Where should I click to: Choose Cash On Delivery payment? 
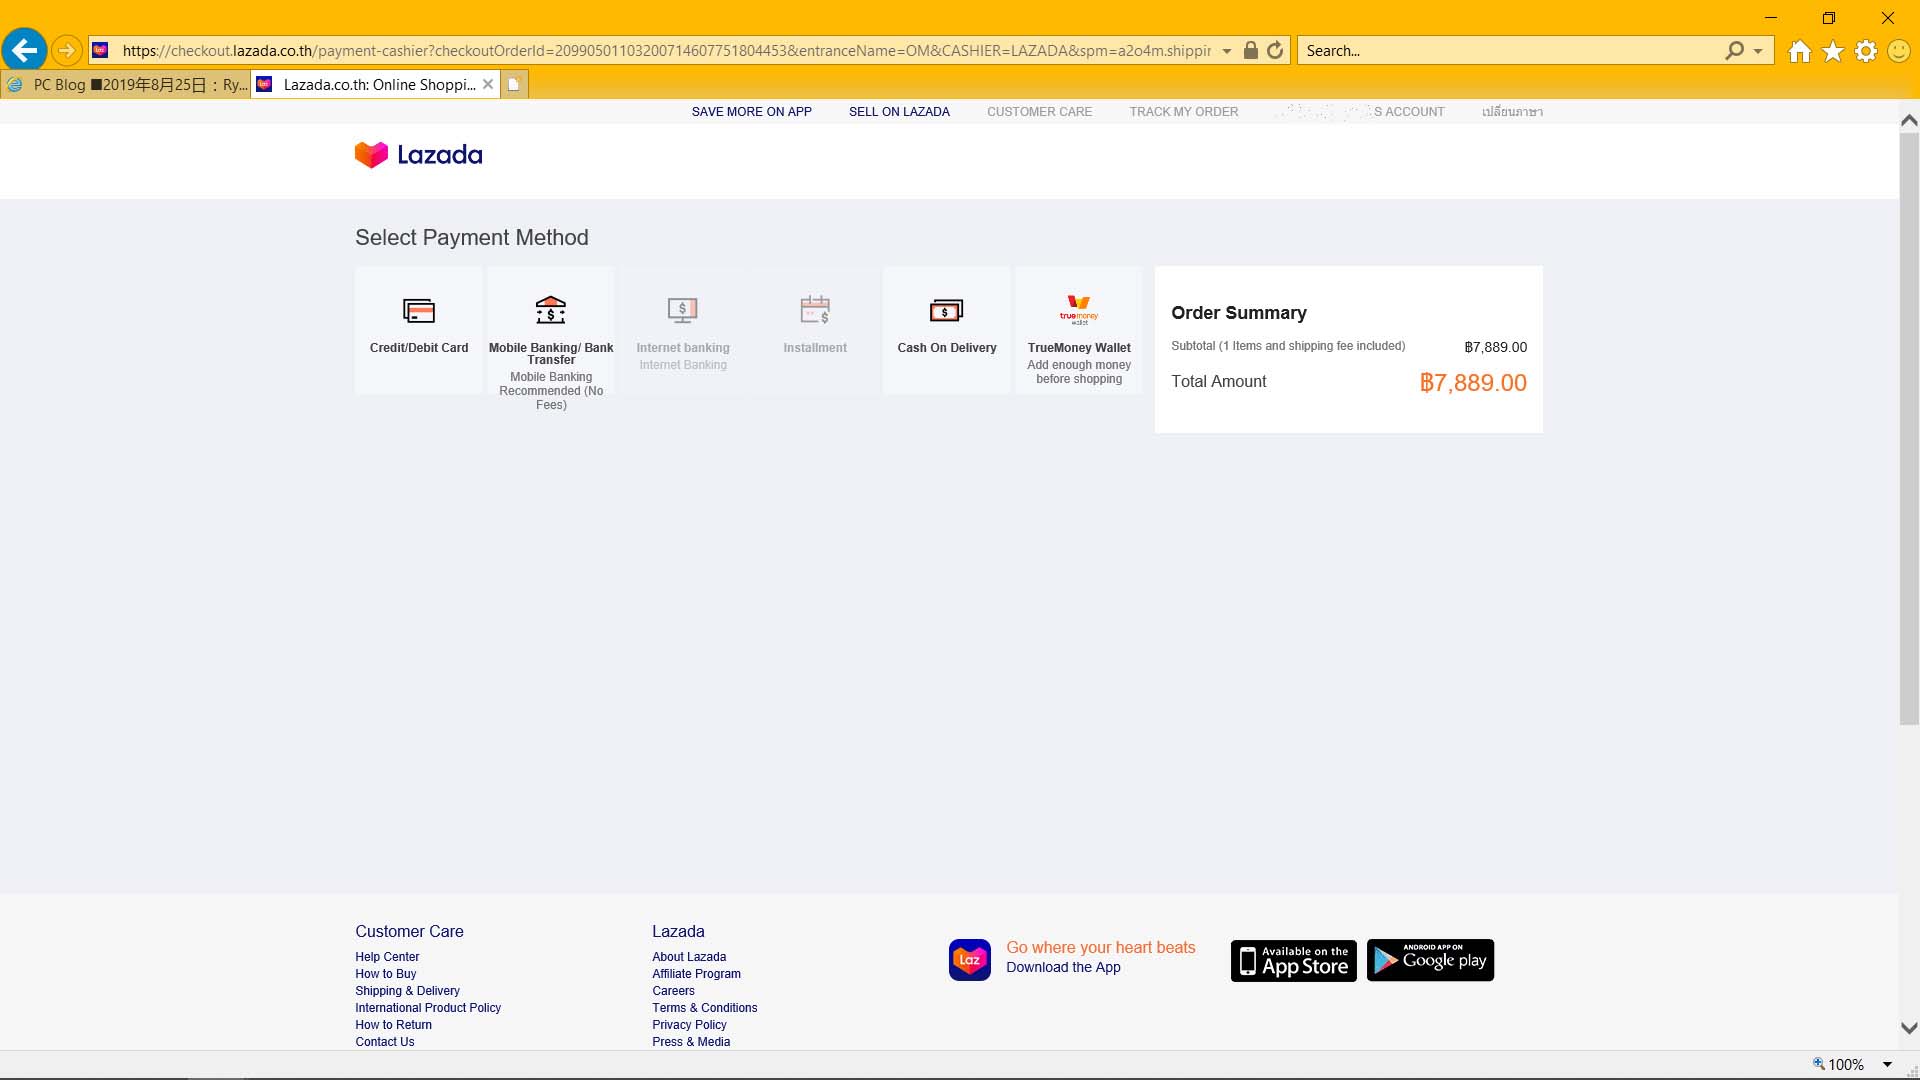(947, 329)
